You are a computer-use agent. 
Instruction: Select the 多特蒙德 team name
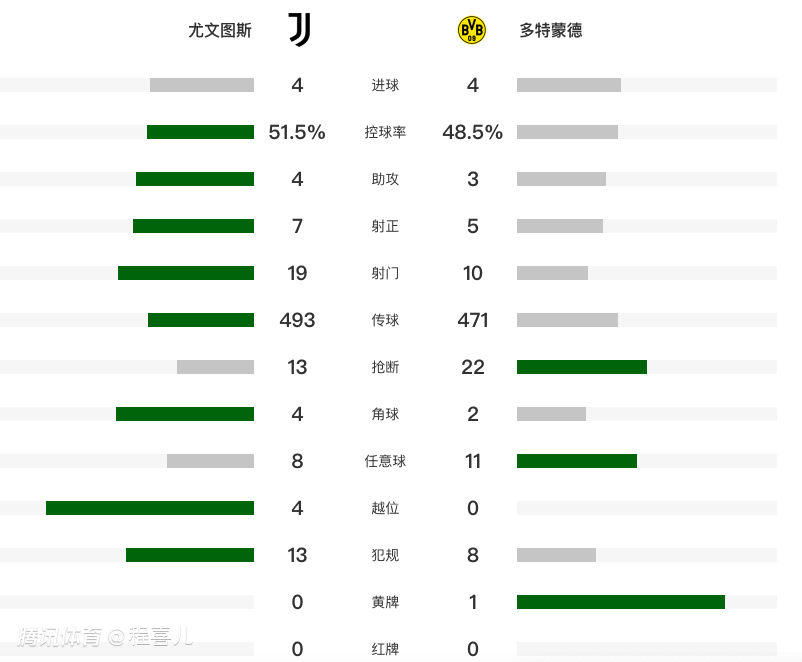click(550, 30)
